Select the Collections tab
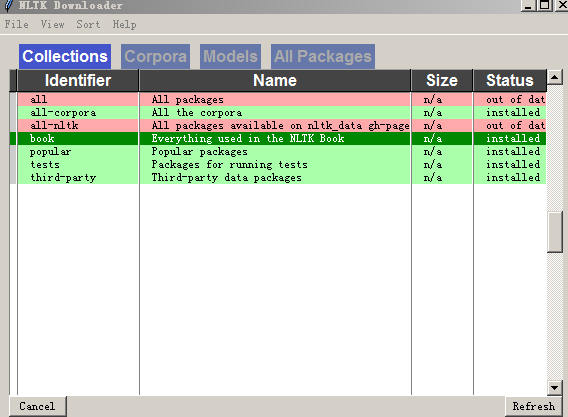 [65, 57]
